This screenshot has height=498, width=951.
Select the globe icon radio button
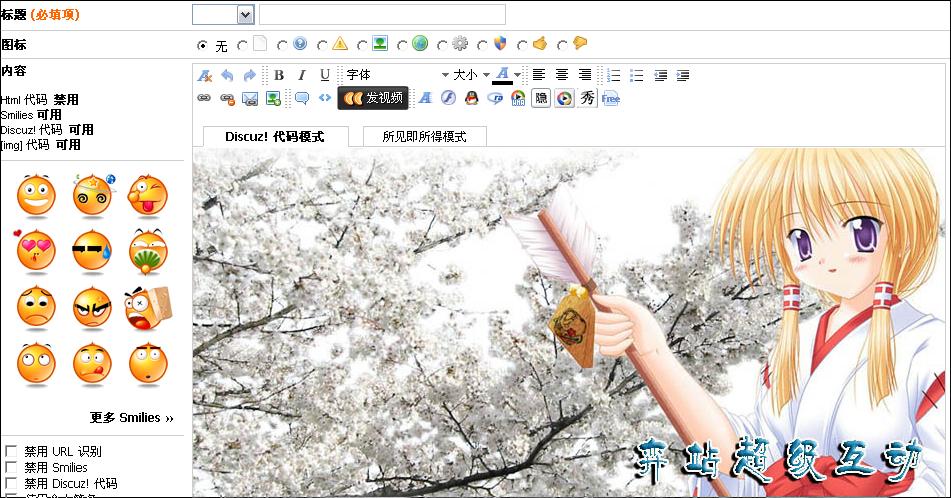tap(402, 45)
